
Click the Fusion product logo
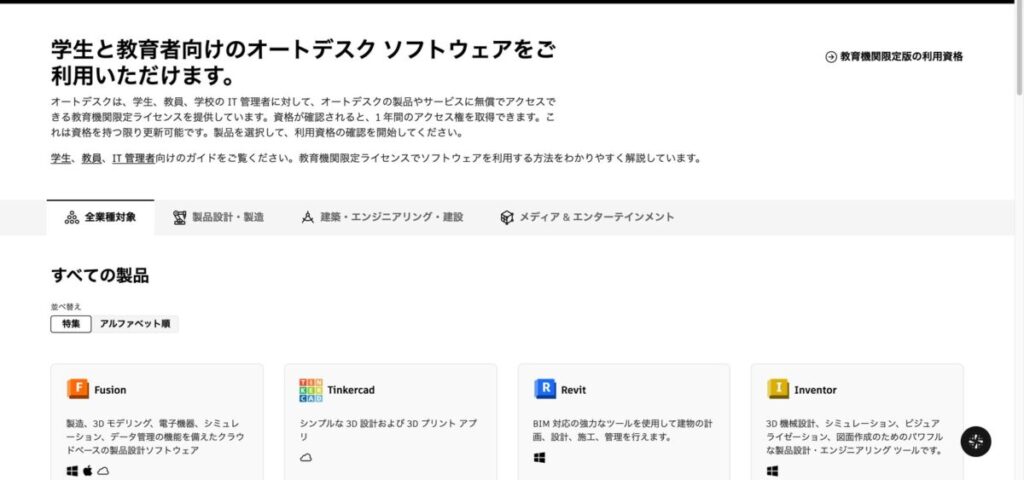point(78,389)
